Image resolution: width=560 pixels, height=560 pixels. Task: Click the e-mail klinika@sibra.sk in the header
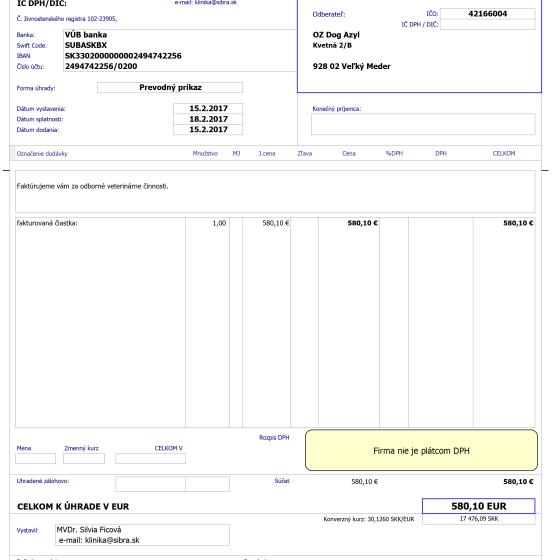tap(206, 2)
